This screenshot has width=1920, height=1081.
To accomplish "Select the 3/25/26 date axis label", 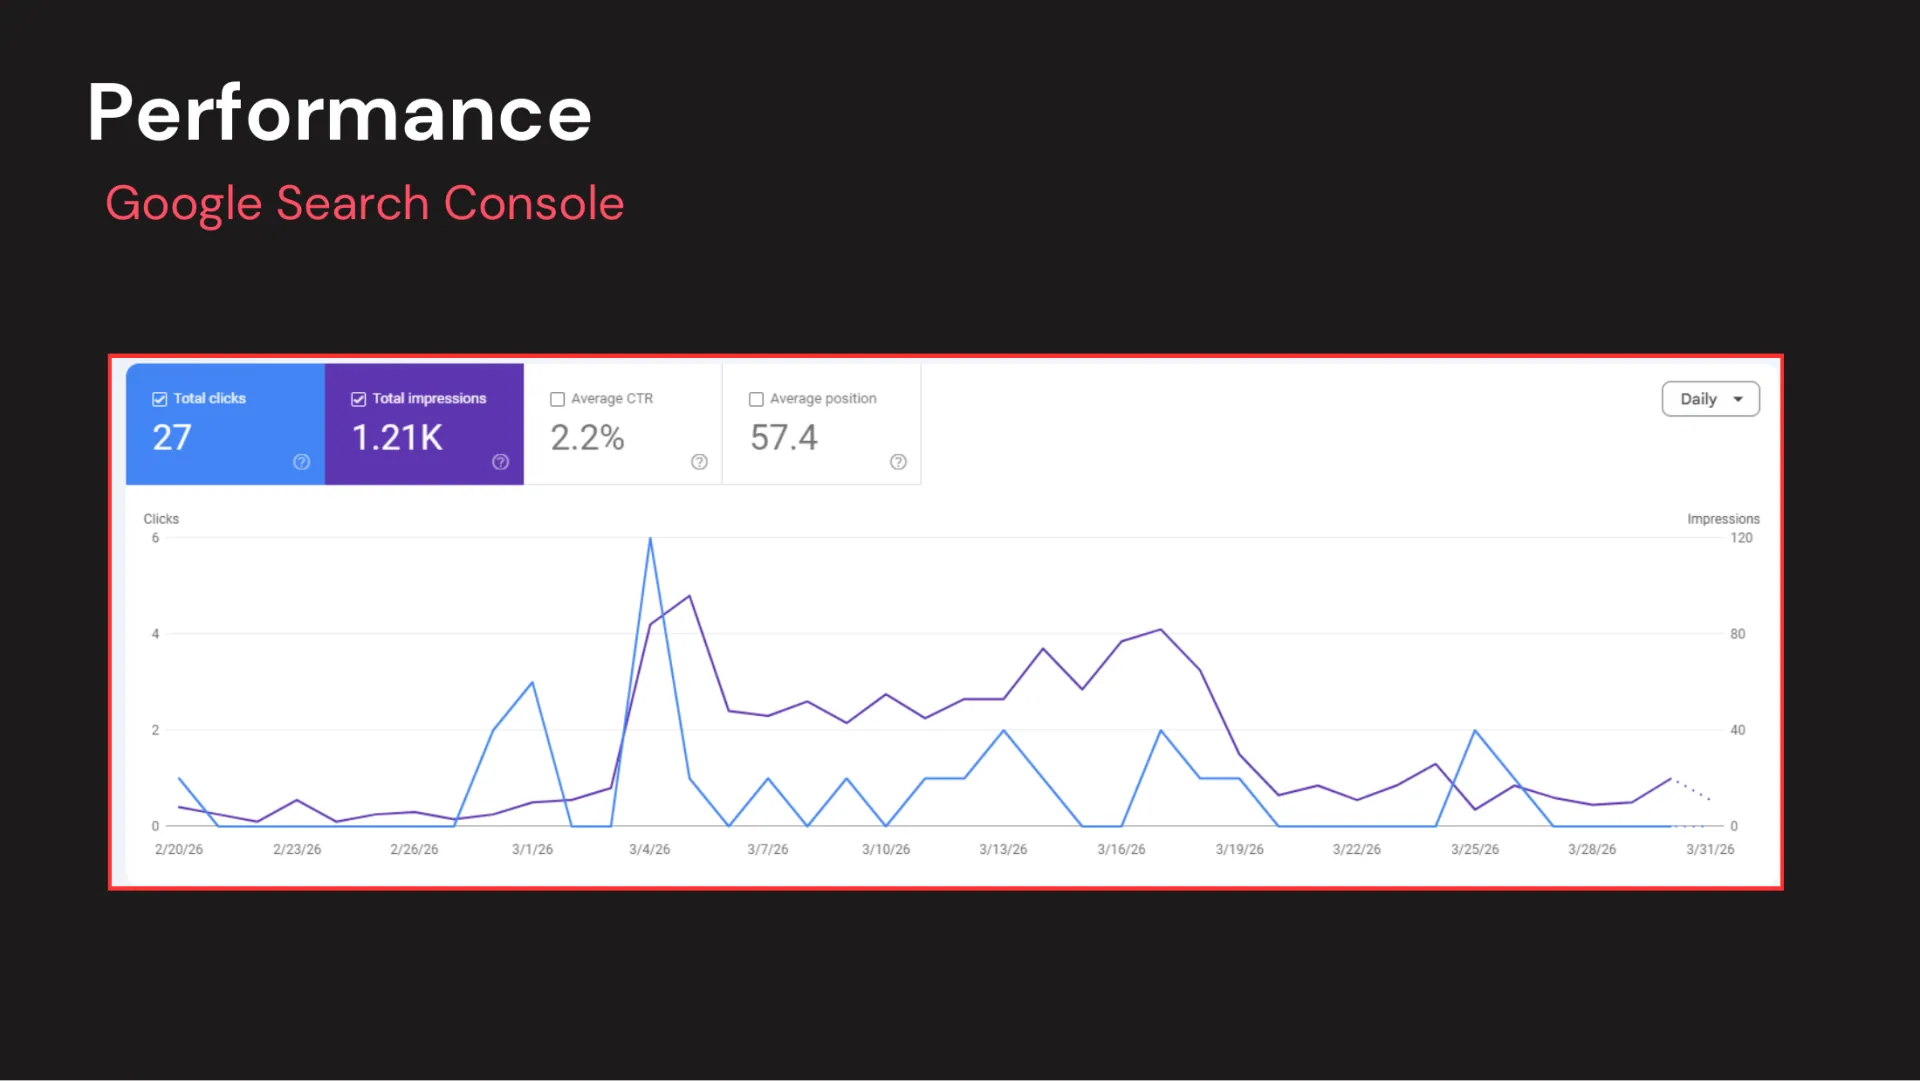I will (1475, 850).
